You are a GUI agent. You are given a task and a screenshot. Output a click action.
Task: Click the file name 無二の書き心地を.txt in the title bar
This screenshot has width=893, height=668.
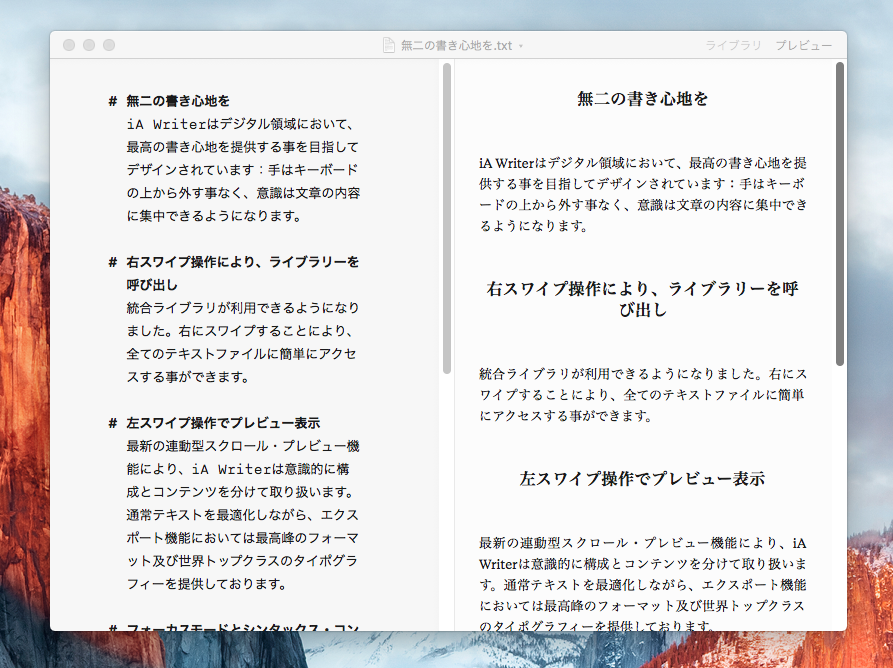point(456,46)
